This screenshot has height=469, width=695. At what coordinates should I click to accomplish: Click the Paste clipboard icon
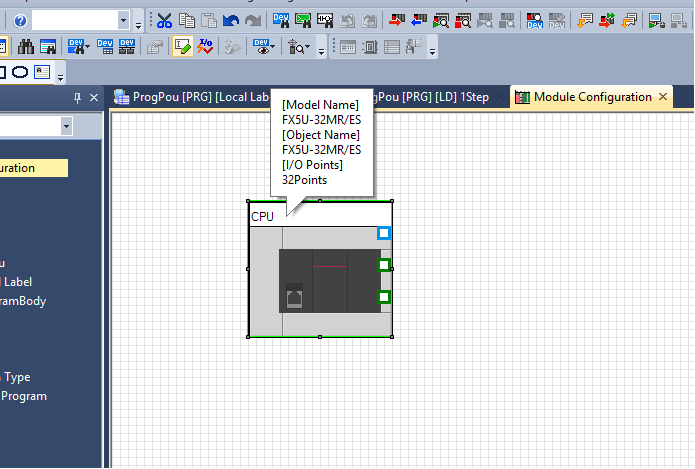pyautogui.click(x=209, y=20)
